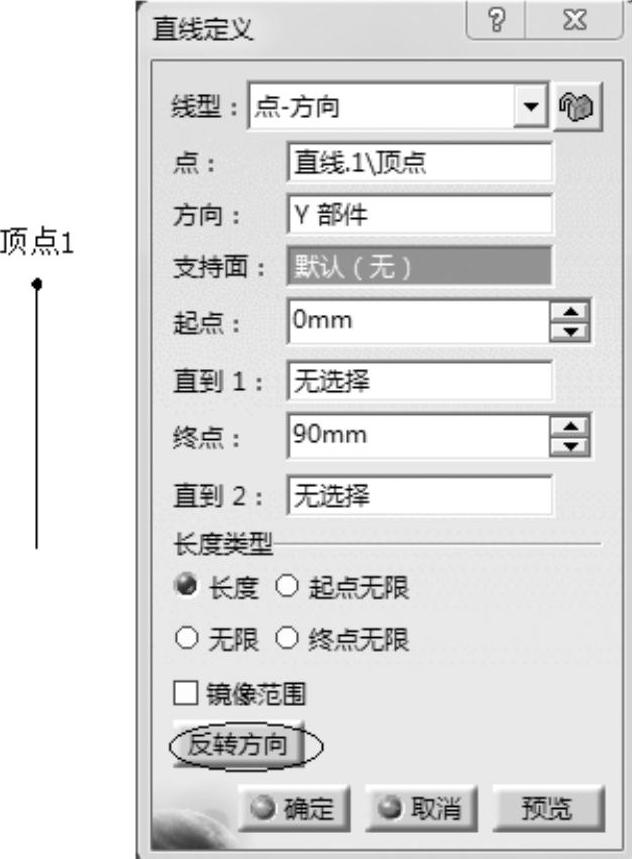This screenshot has height=859, width=632.
Task: Increase the 终点 value with up arrow
Action: tap(570, 427)
